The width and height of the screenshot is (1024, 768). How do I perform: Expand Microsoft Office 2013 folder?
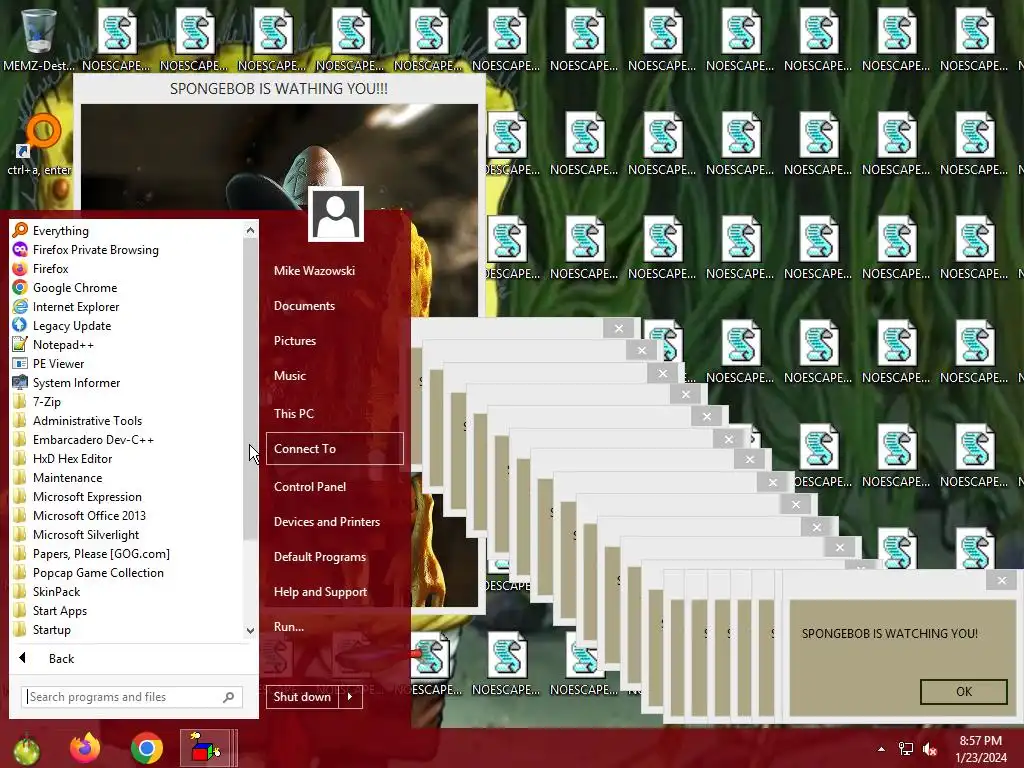(x=127, y=515)
